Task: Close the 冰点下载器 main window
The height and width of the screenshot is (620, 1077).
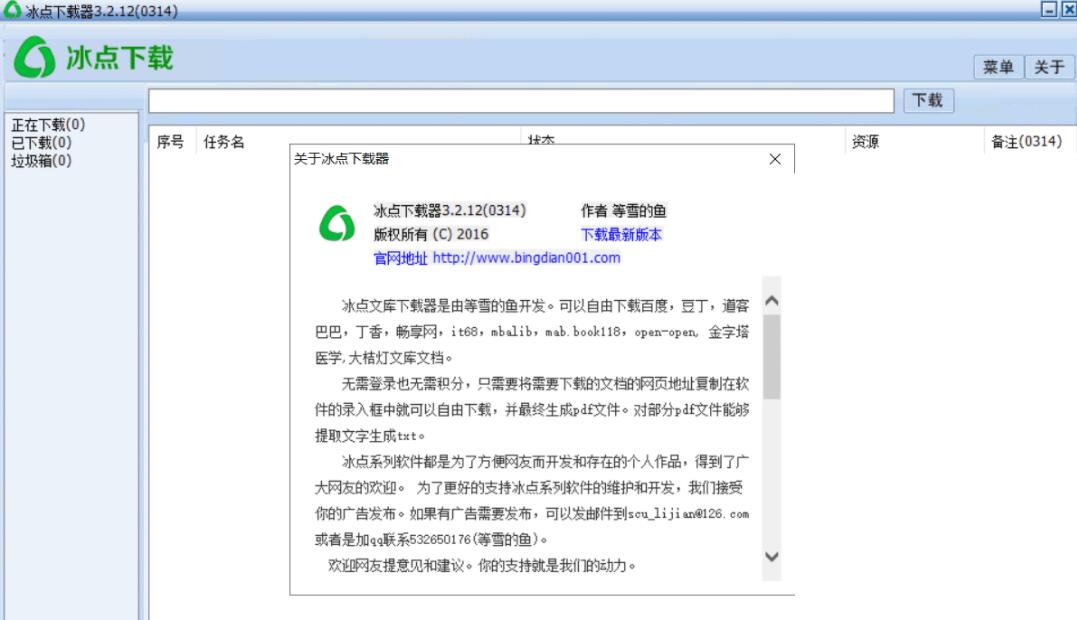Action: [1069, 9]
